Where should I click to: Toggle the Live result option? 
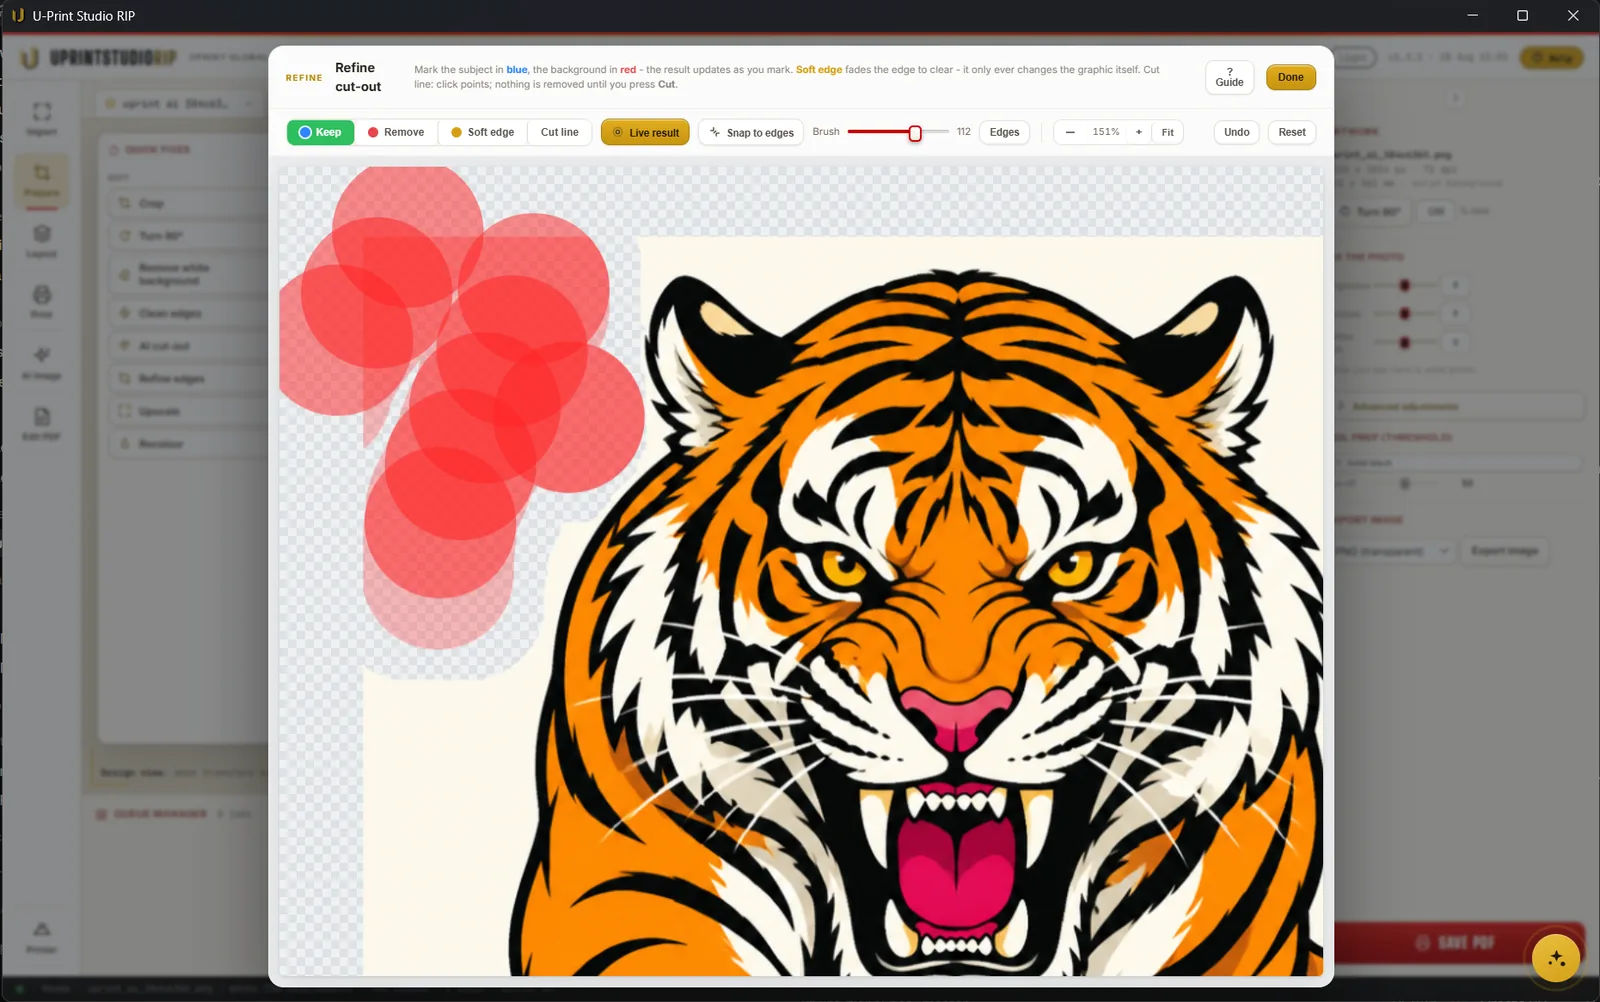[645, 132]
